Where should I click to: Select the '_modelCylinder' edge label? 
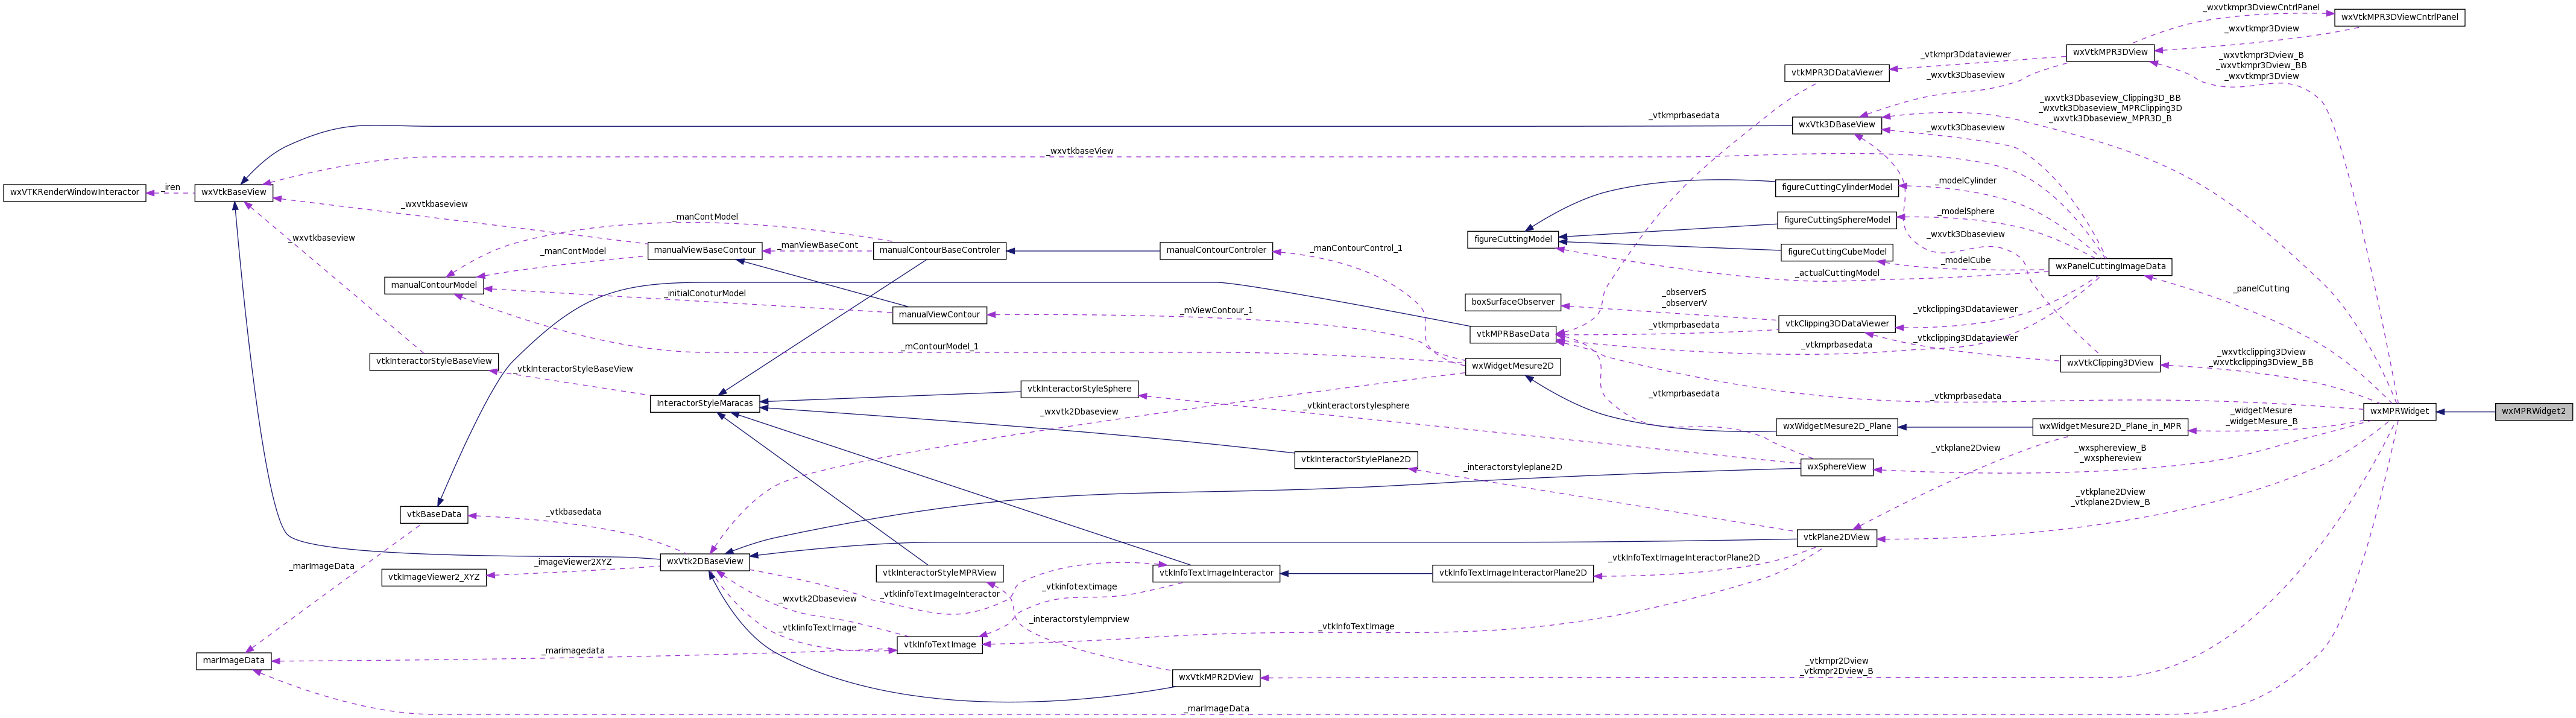(x=1966, y=181)
